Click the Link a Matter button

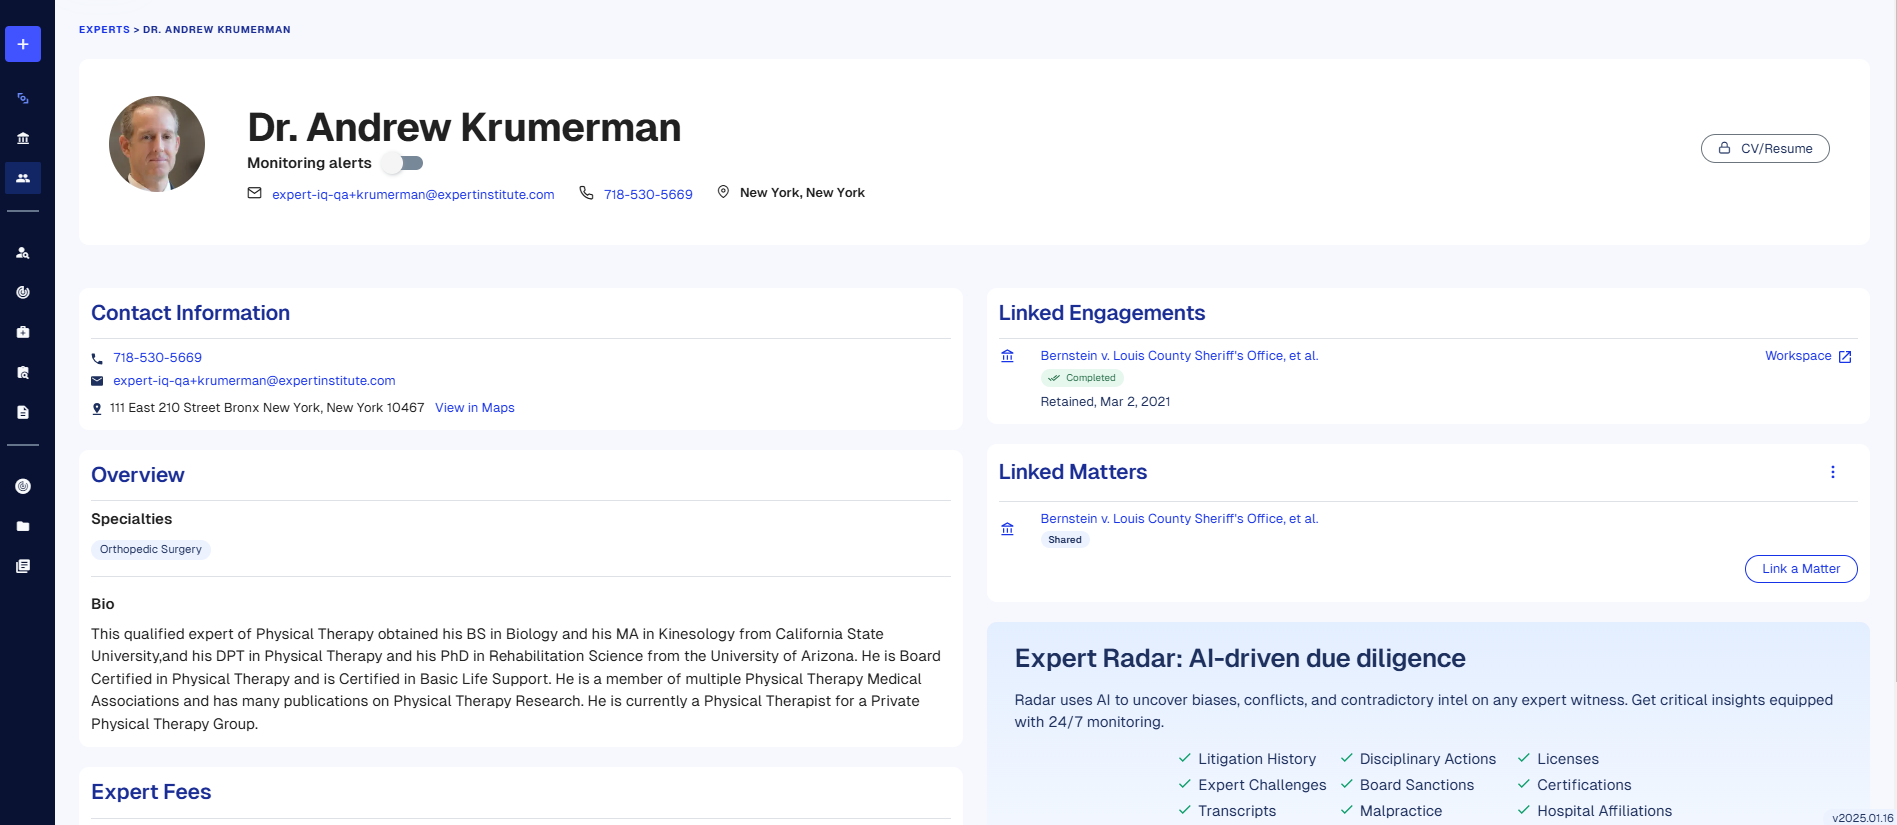point(1800,569)
